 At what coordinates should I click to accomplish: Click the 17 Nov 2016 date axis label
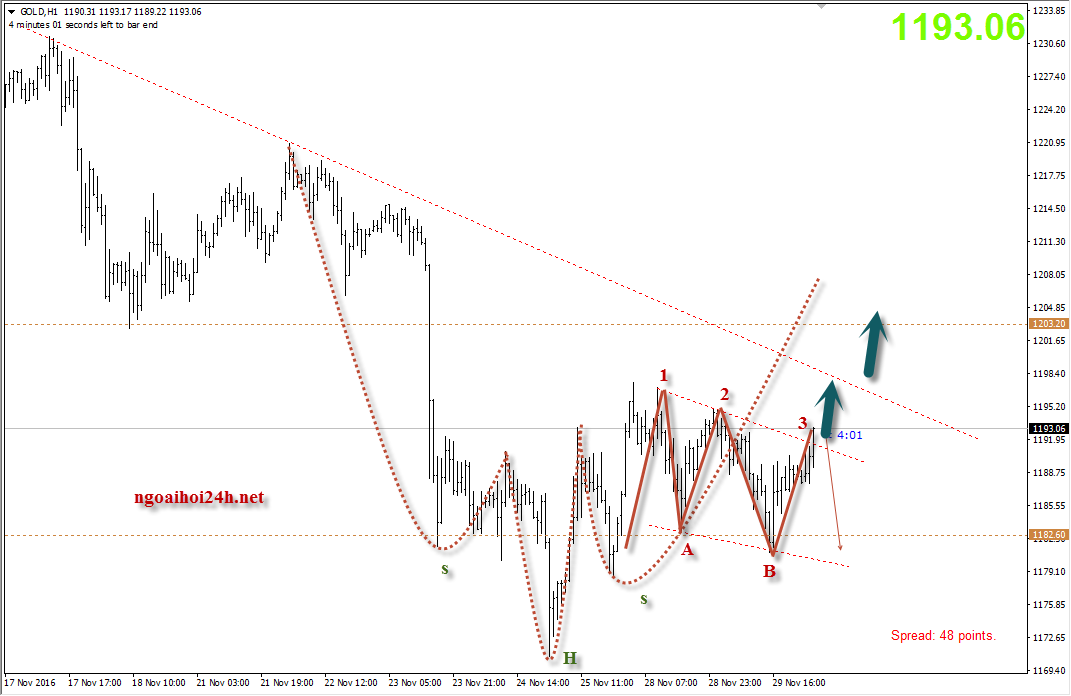(x=30, y=683)
